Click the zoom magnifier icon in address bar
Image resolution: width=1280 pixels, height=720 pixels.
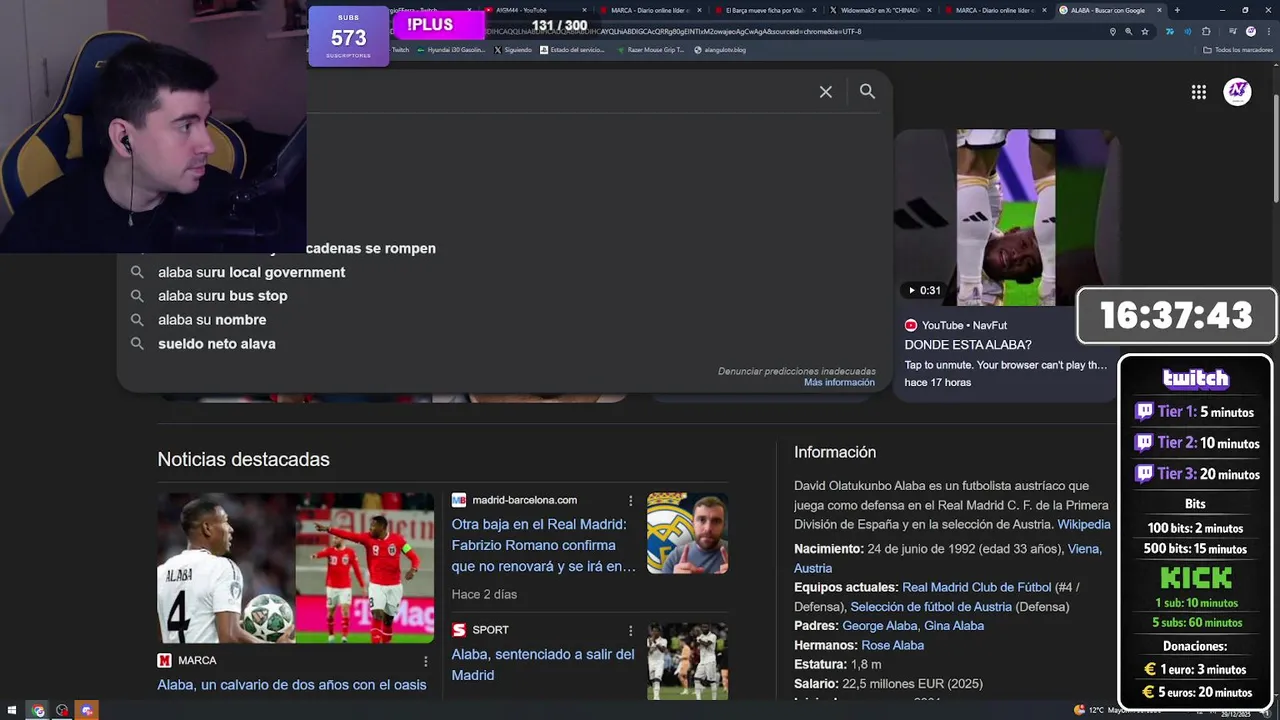tap(1128, 31)
